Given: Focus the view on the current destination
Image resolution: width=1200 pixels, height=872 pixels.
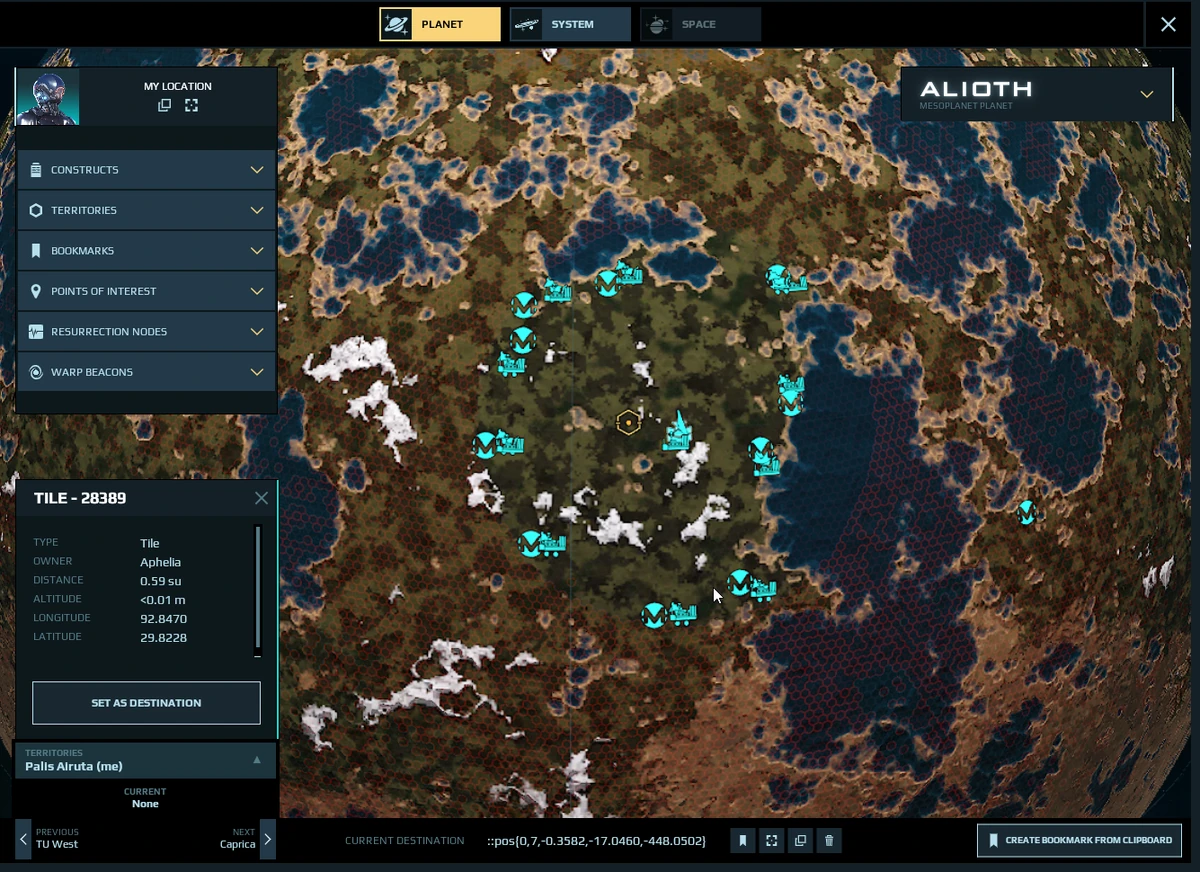Looking at the screenshot, I should [x=771, y=840].
